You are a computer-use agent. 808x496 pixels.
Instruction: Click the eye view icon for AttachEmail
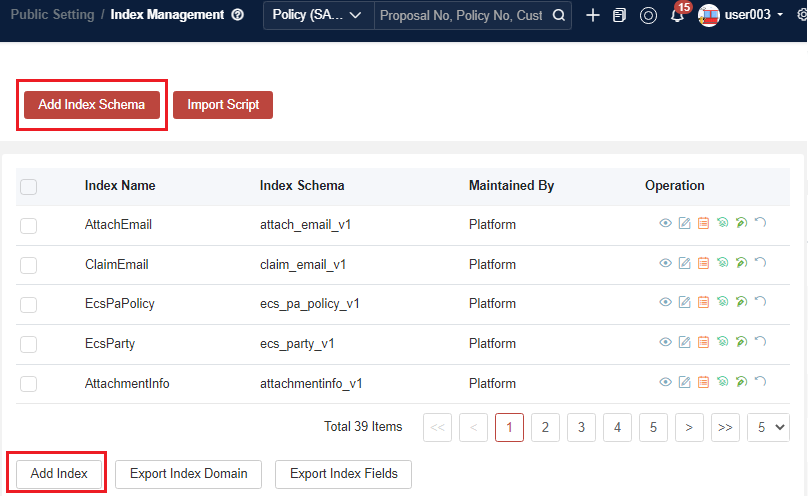[x=665, y=224]
